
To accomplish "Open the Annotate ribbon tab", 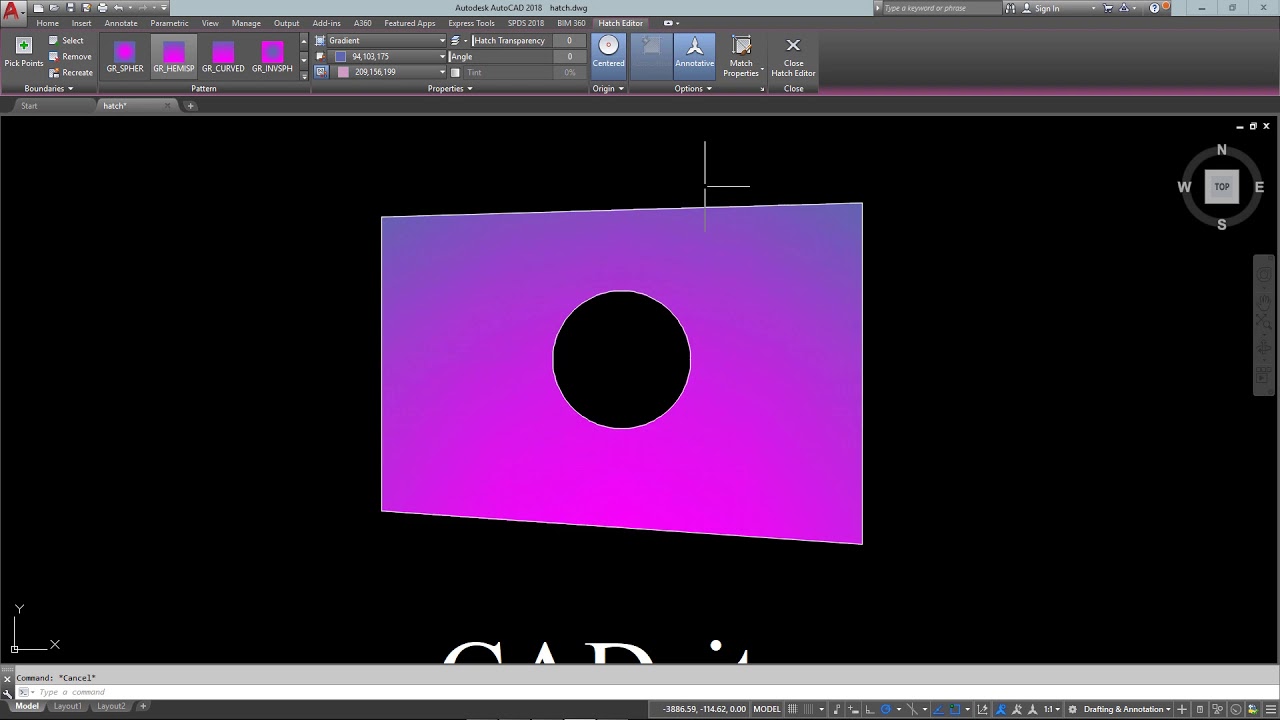I will coord(121,23).
